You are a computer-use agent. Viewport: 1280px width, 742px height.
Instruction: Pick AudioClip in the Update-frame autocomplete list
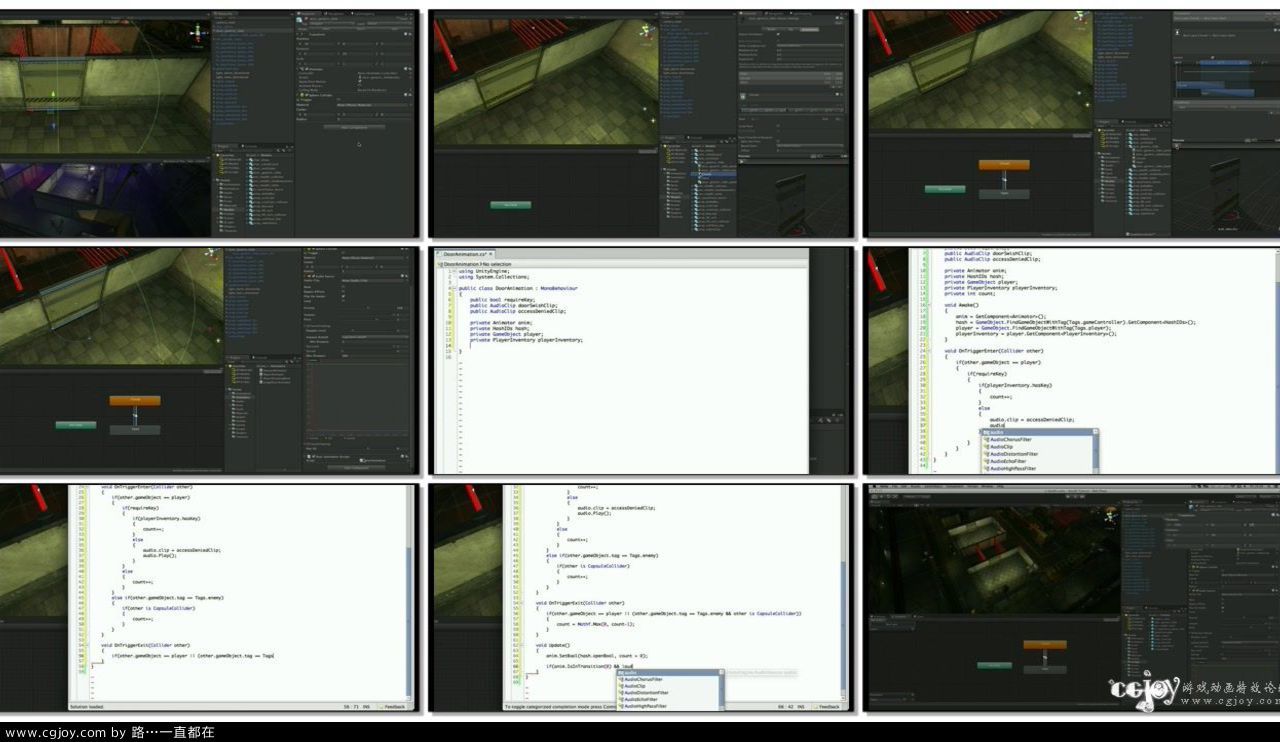tap(635, 686)
